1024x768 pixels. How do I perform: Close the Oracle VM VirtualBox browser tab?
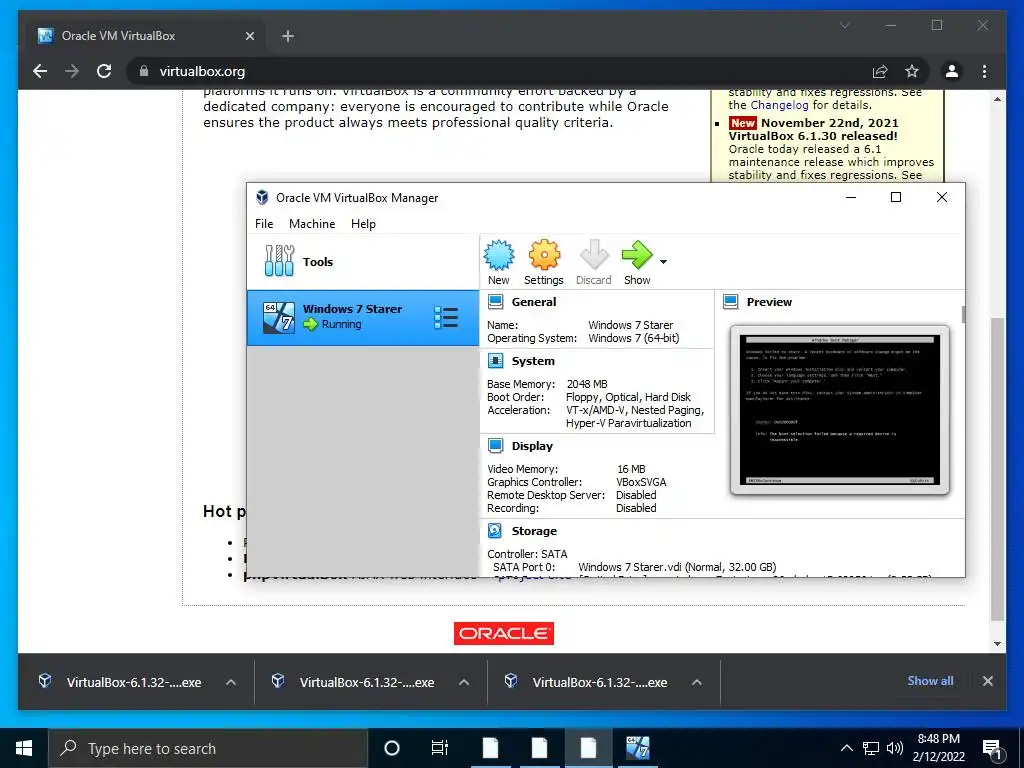coord(249,36)
